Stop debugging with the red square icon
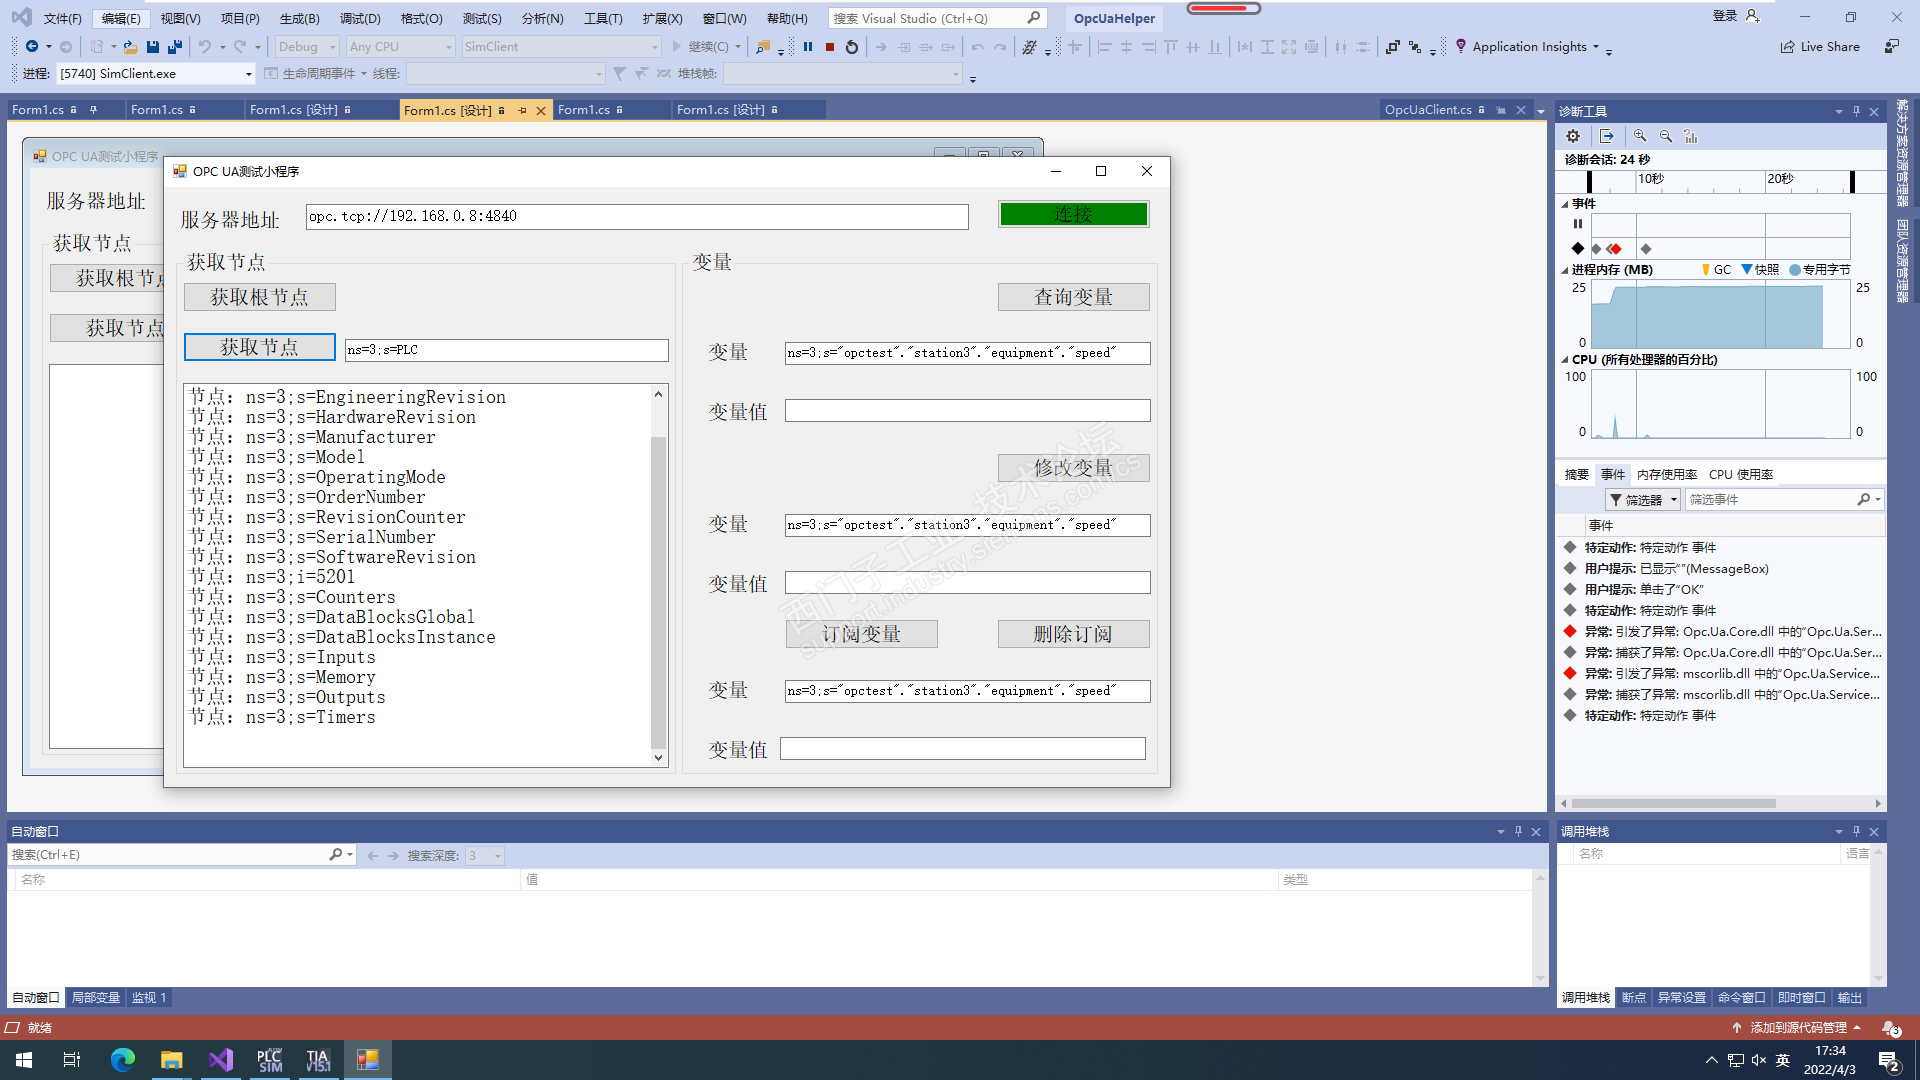 (x=830, y=47)
